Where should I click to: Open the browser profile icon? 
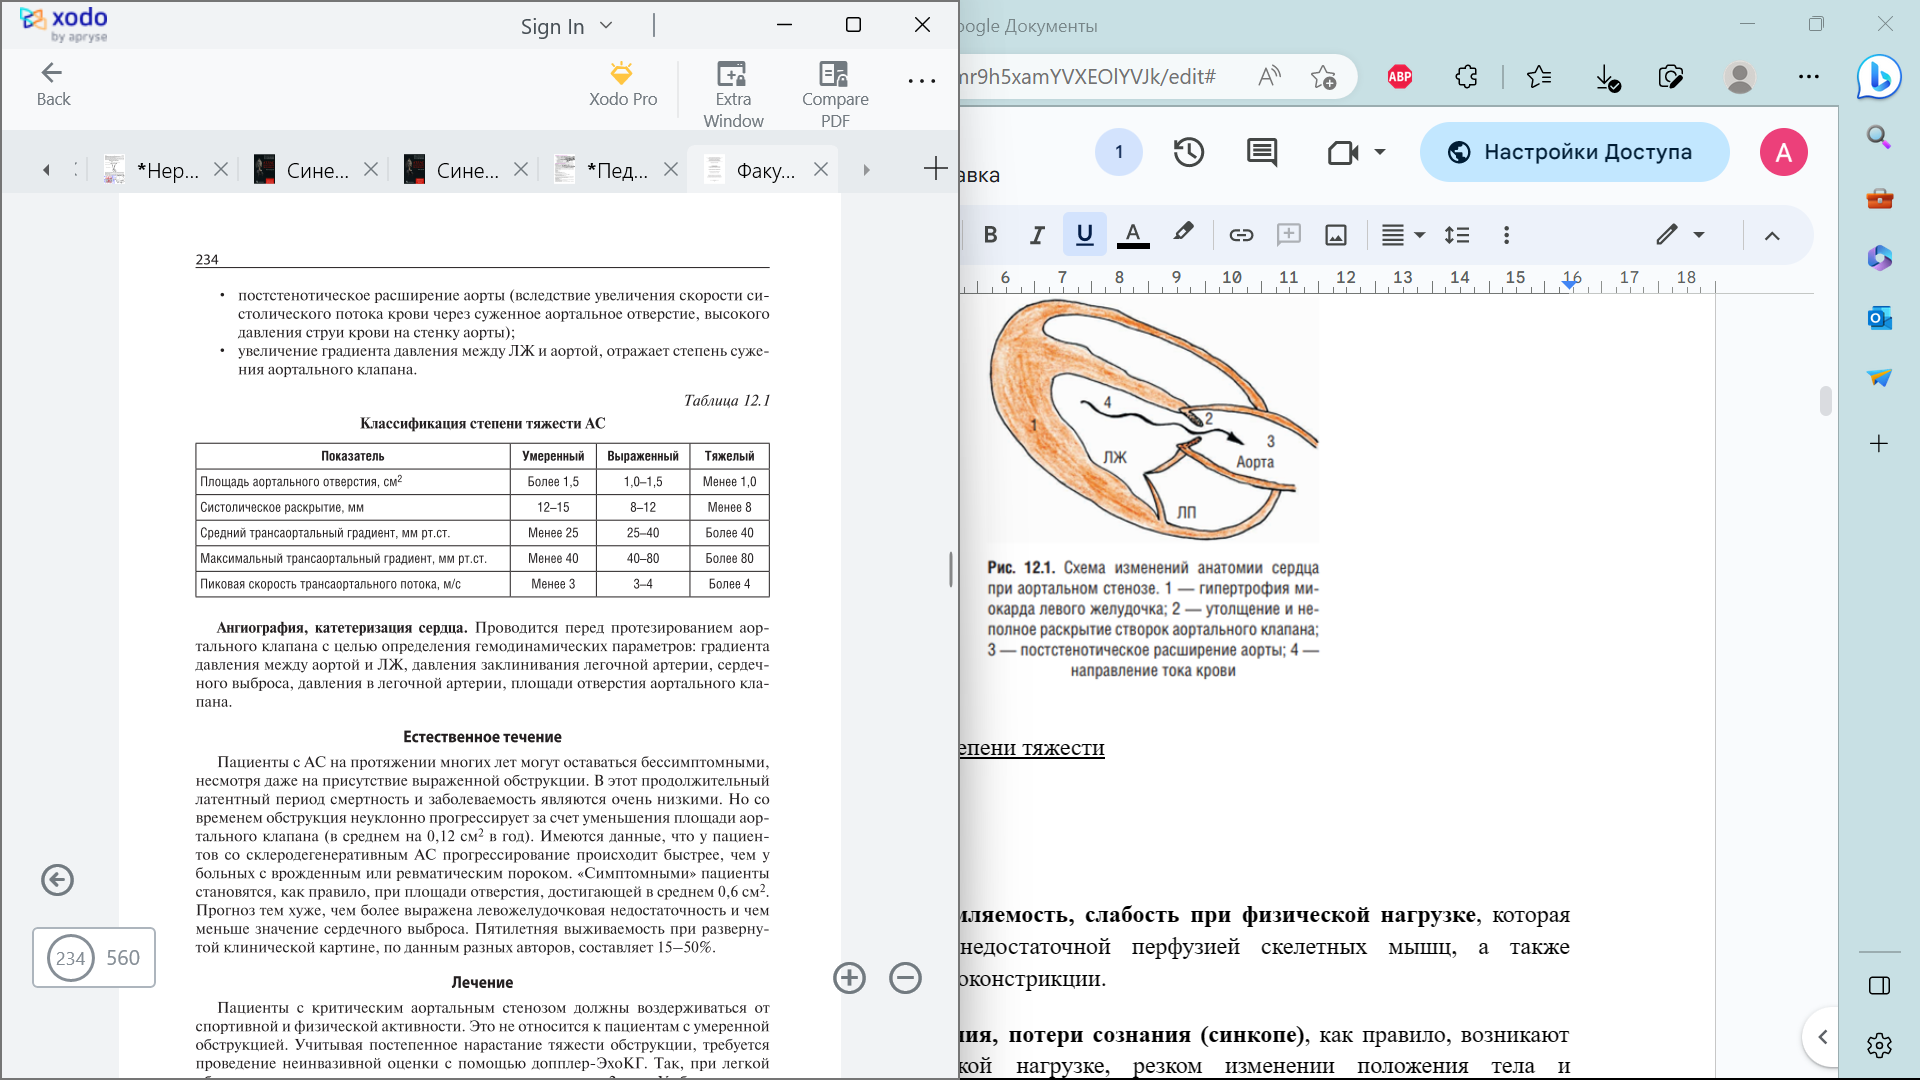click(x=1740, y=77)
